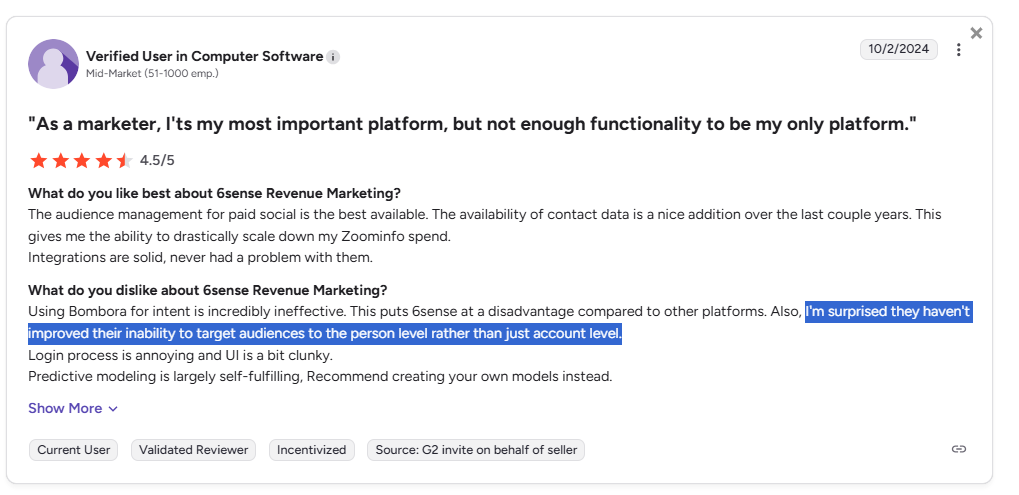1019x495 pixels.
Task: Click the first red rating star
Action: tap(38, 160)
